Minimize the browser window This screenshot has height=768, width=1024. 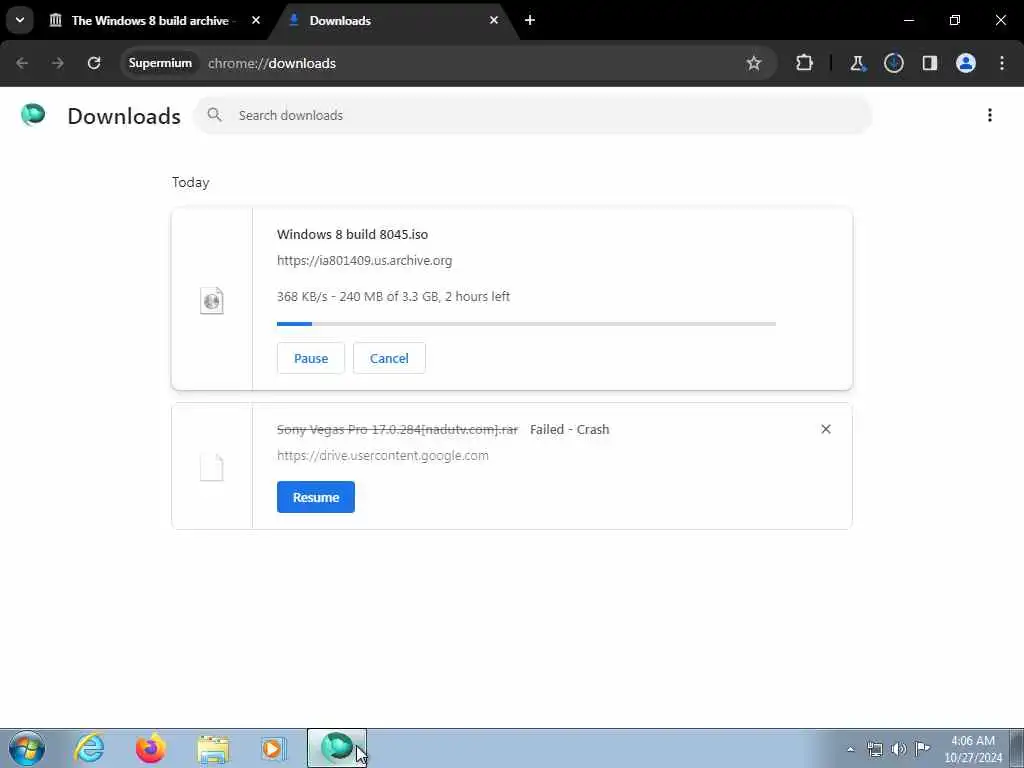(908, 20)
